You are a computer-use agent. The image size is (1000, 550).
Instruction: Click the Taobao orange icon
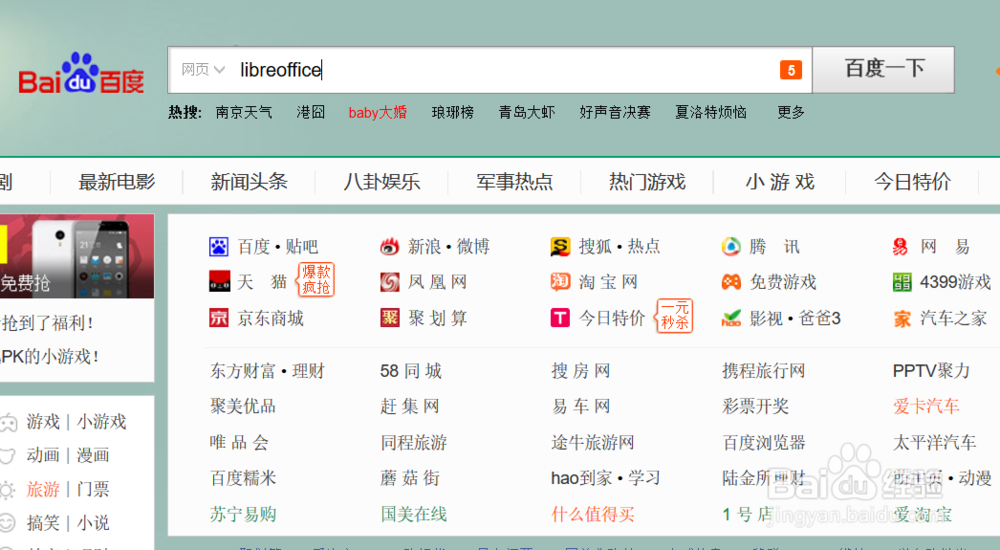click(x=560, y=281)
